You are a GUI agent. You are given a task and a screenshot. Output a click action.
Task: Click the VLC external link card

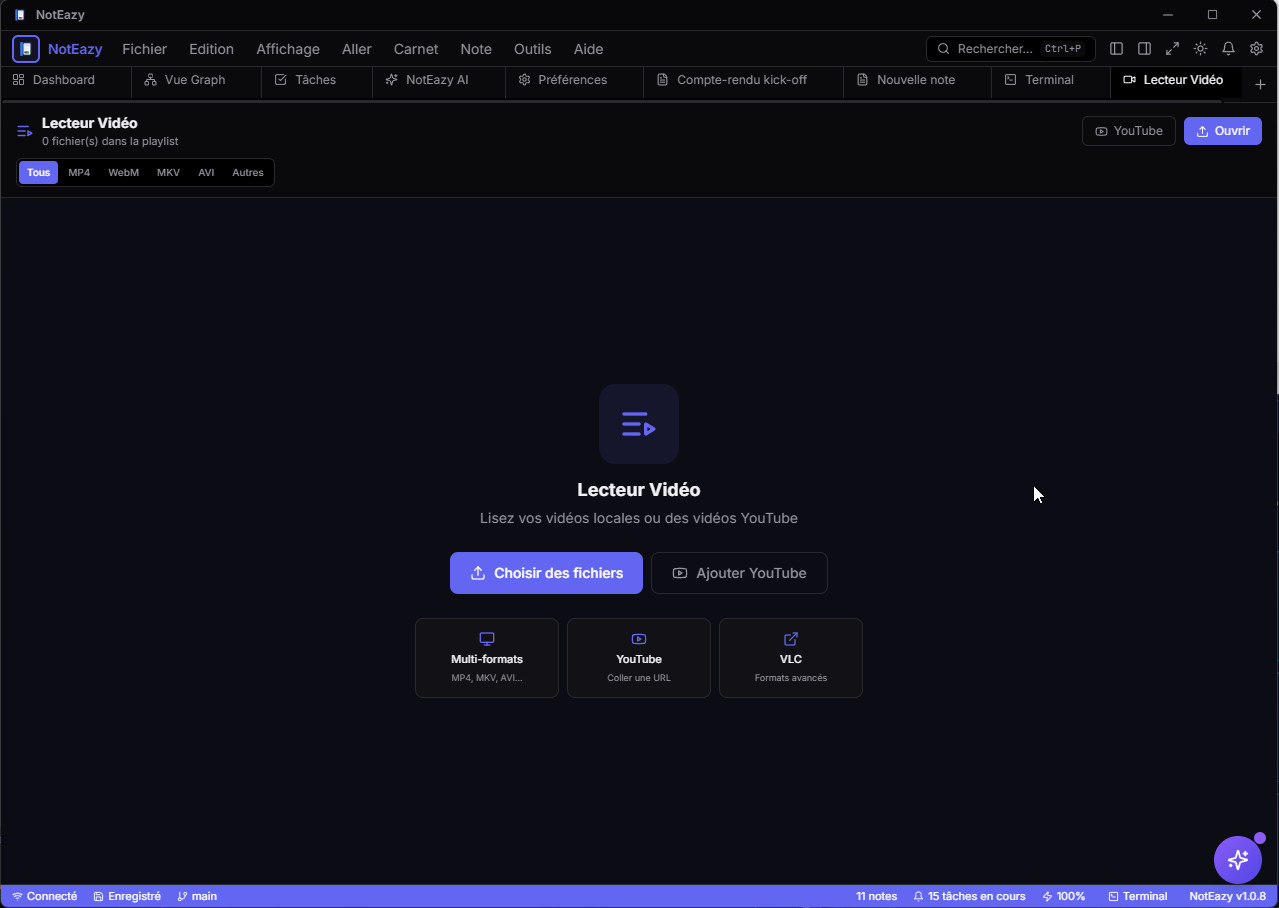[x=791, y=658]
